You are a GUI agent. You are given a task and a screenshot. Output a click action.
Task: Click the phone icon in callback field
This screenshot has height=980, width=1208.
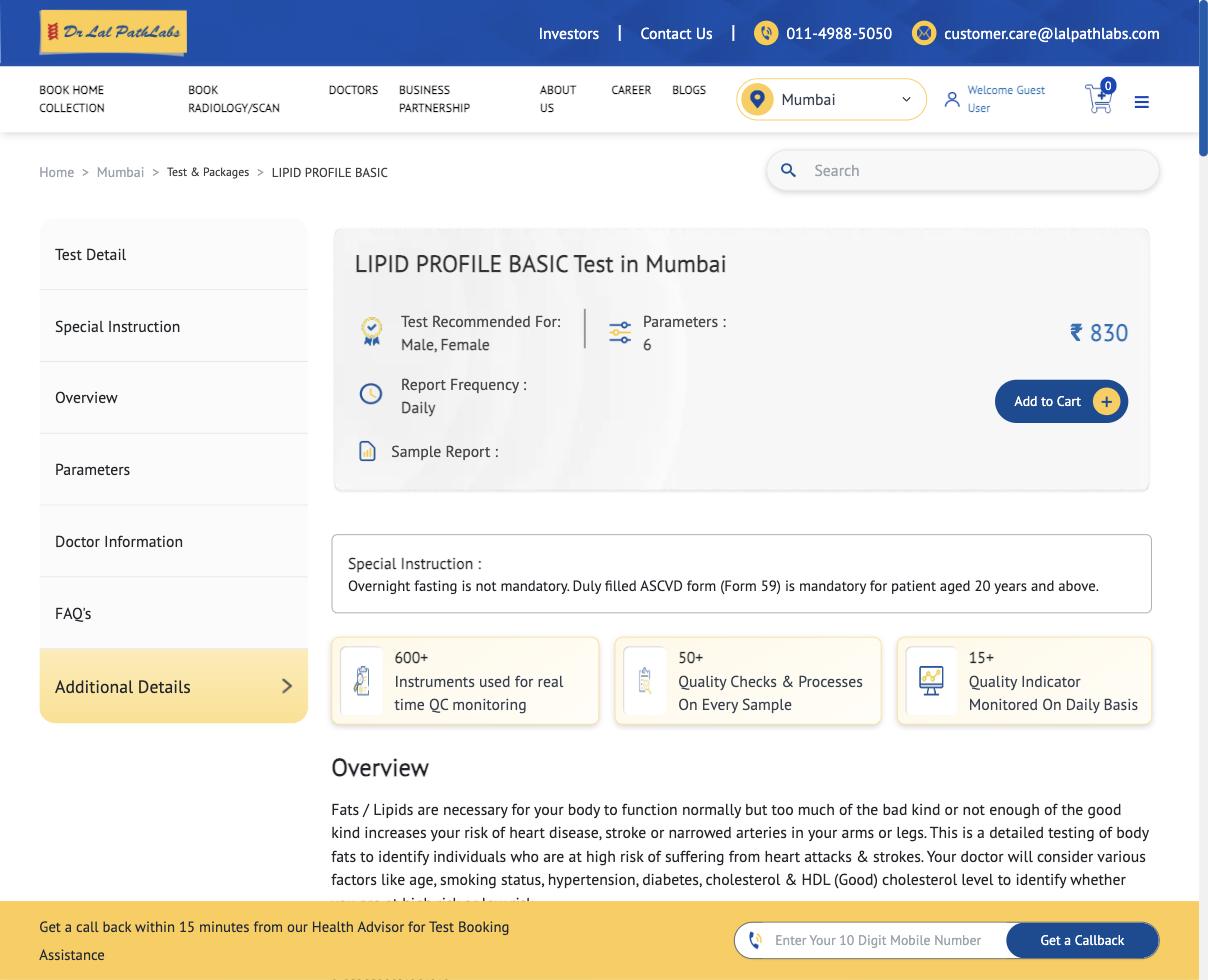click(x=755, y=940)
